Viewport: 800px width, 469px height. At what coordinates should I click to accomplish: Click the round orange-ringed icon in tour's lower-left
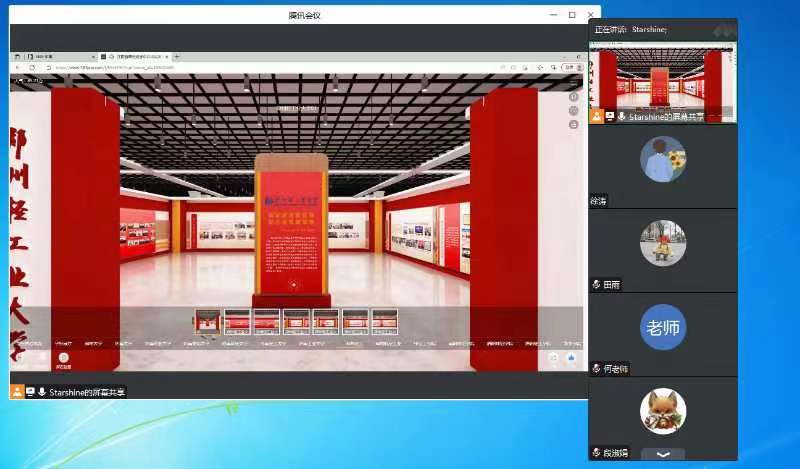pyautogui.click(x=63, y=356)
